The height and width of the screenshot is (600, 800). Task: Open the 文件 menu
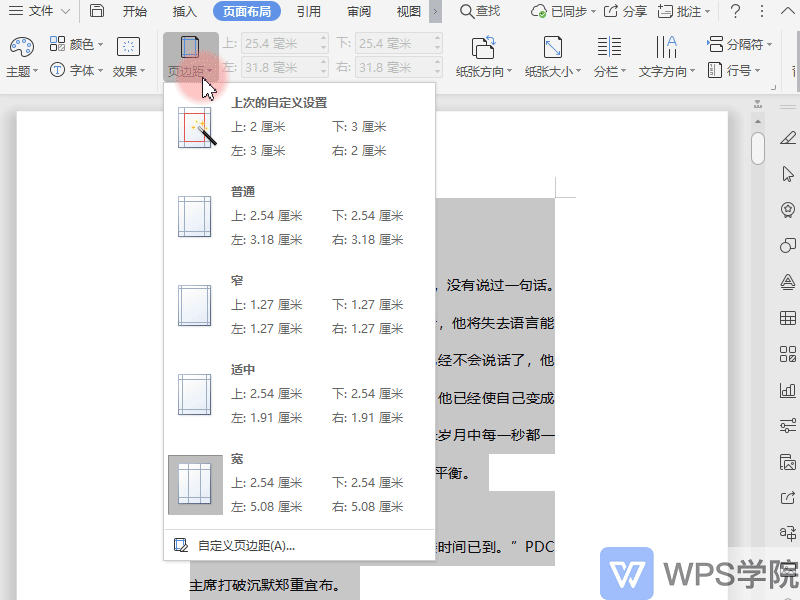tap(39, 11)
